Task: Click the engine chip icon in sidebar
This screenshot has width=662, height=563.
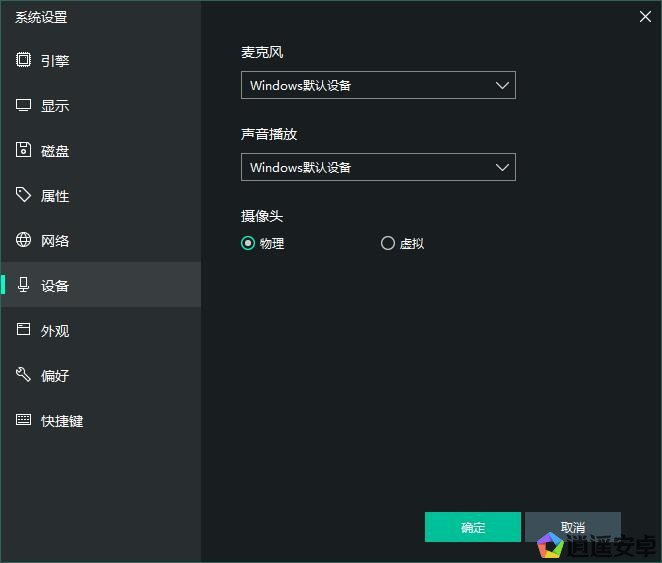Action: 24,60
